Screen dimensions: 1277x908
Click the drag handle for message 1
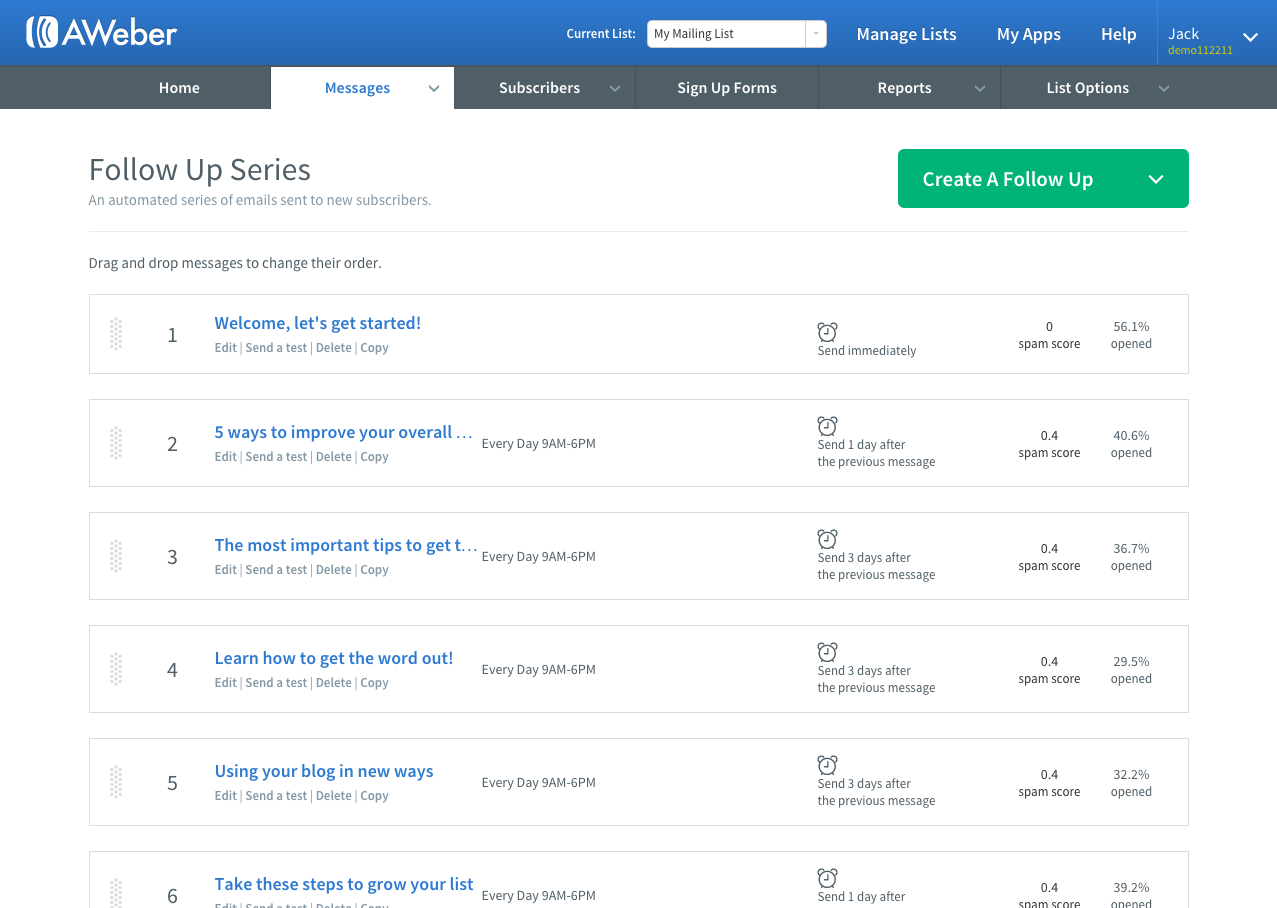tap(116, 334)
